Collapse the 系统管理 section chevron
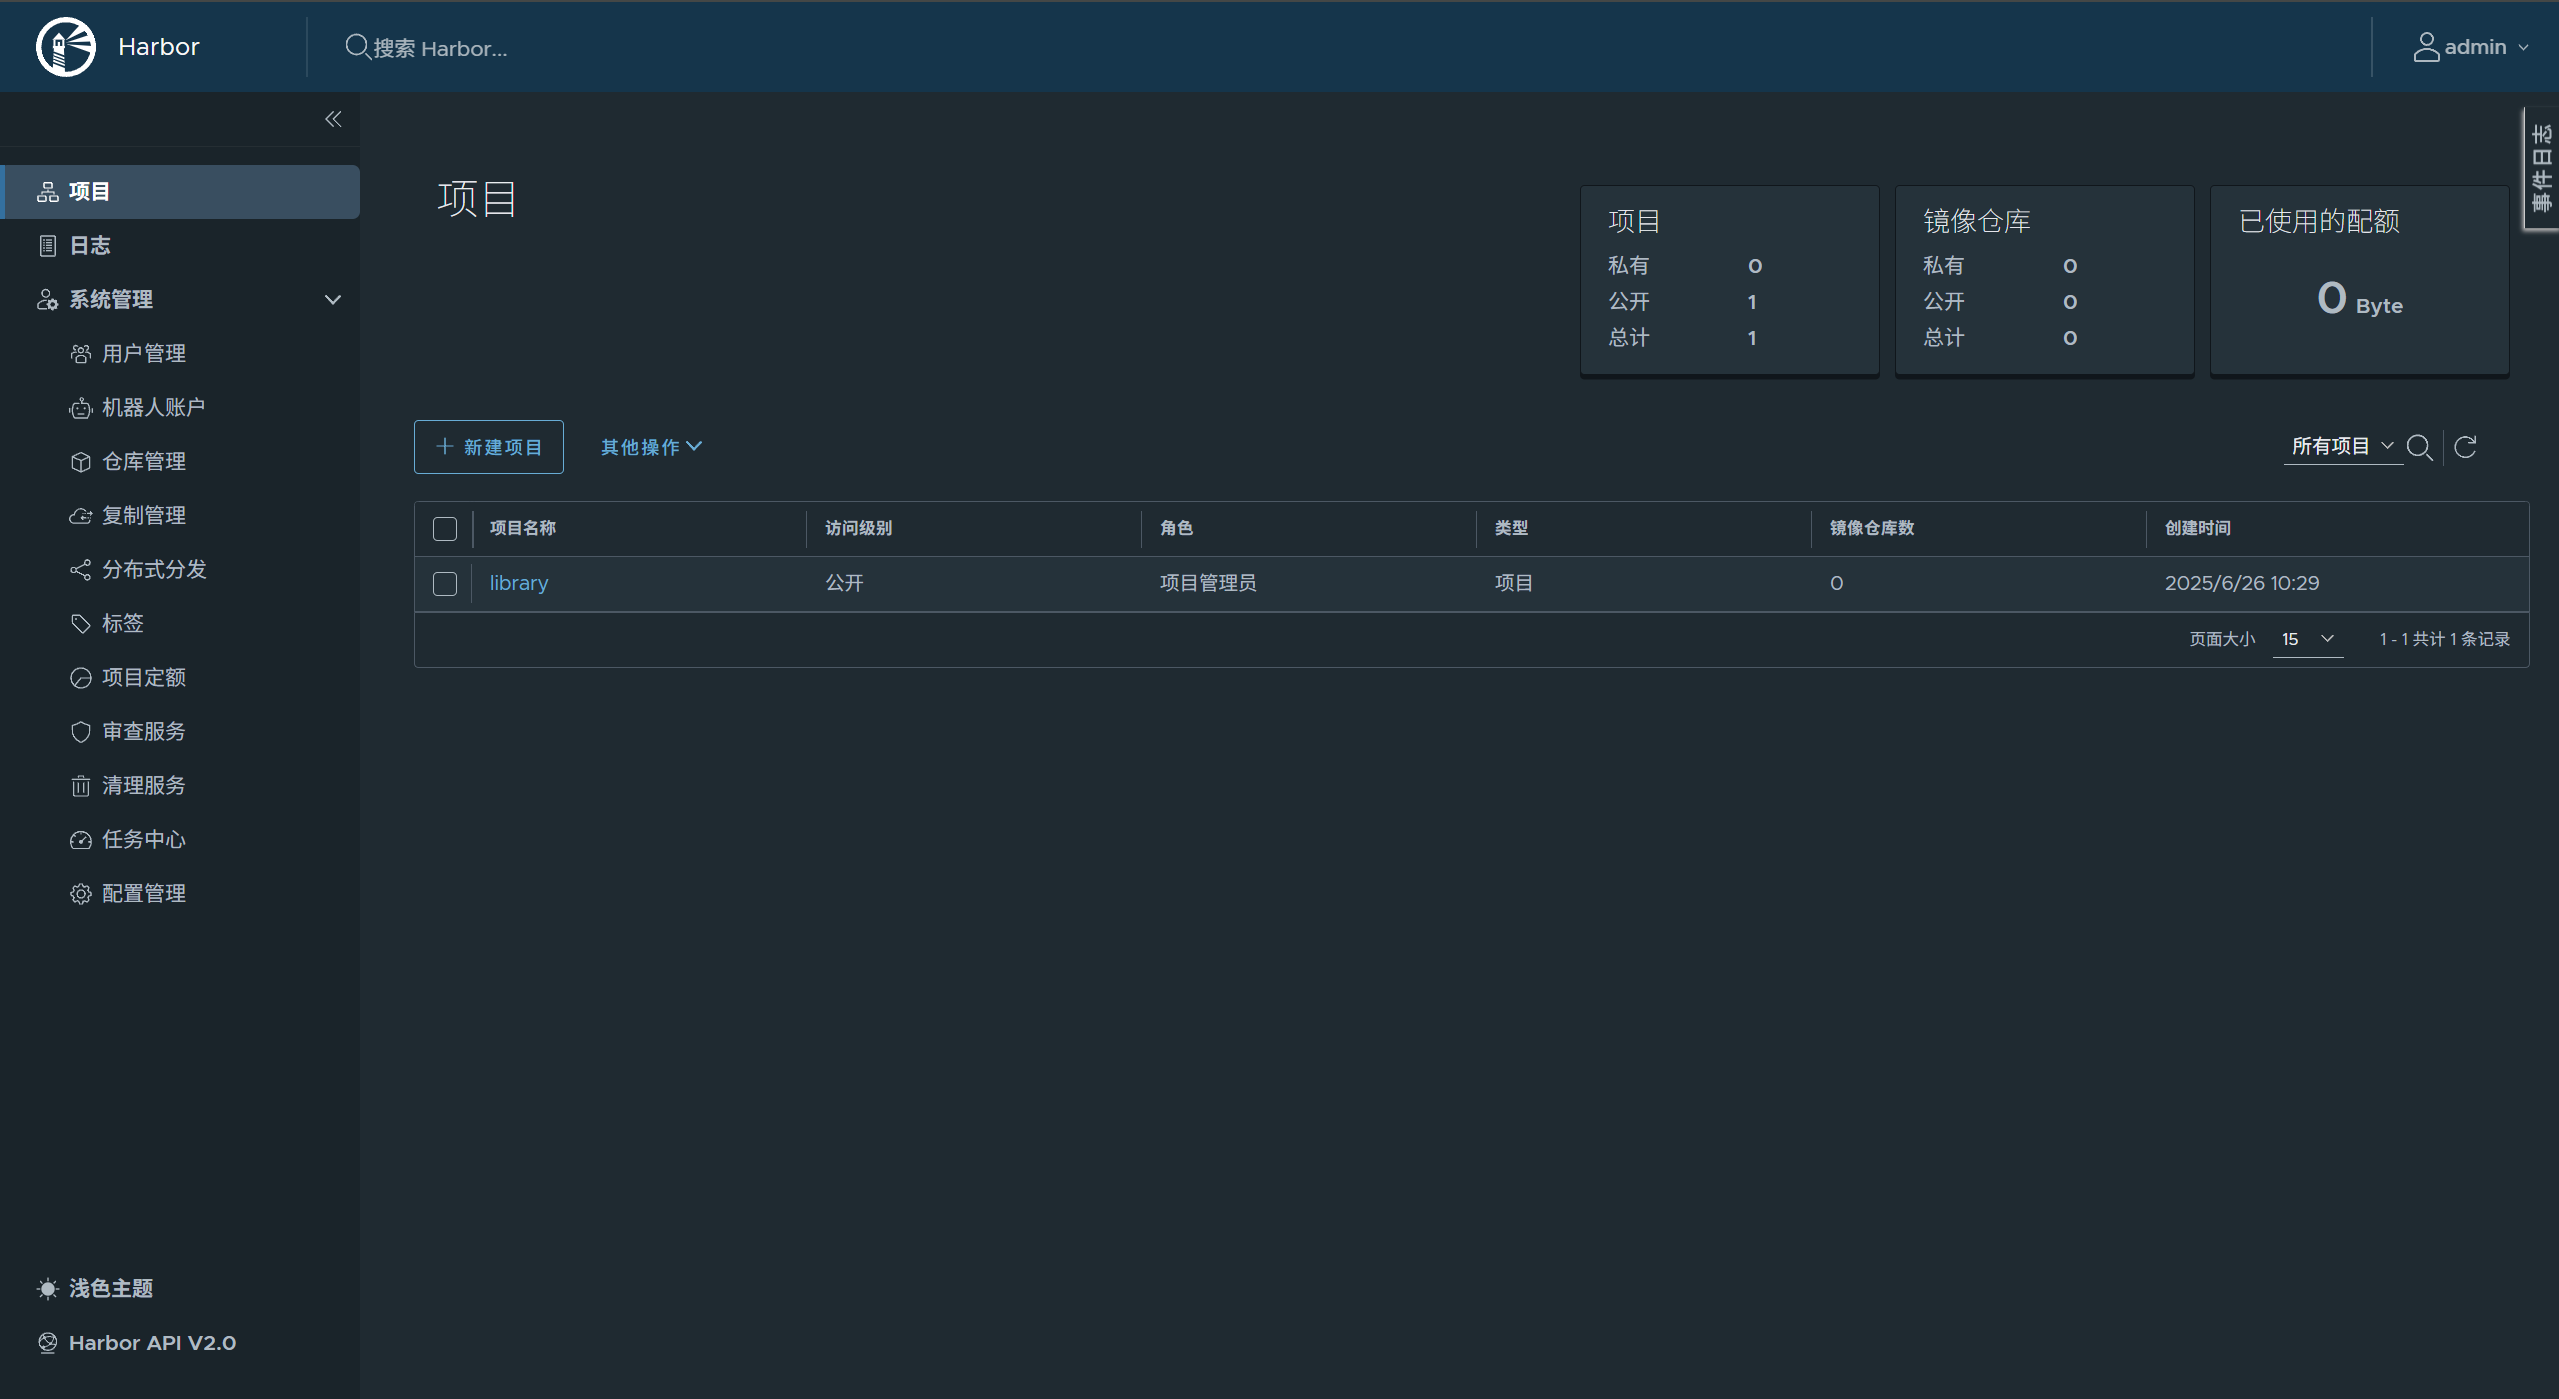 click(x=333, y=299)
